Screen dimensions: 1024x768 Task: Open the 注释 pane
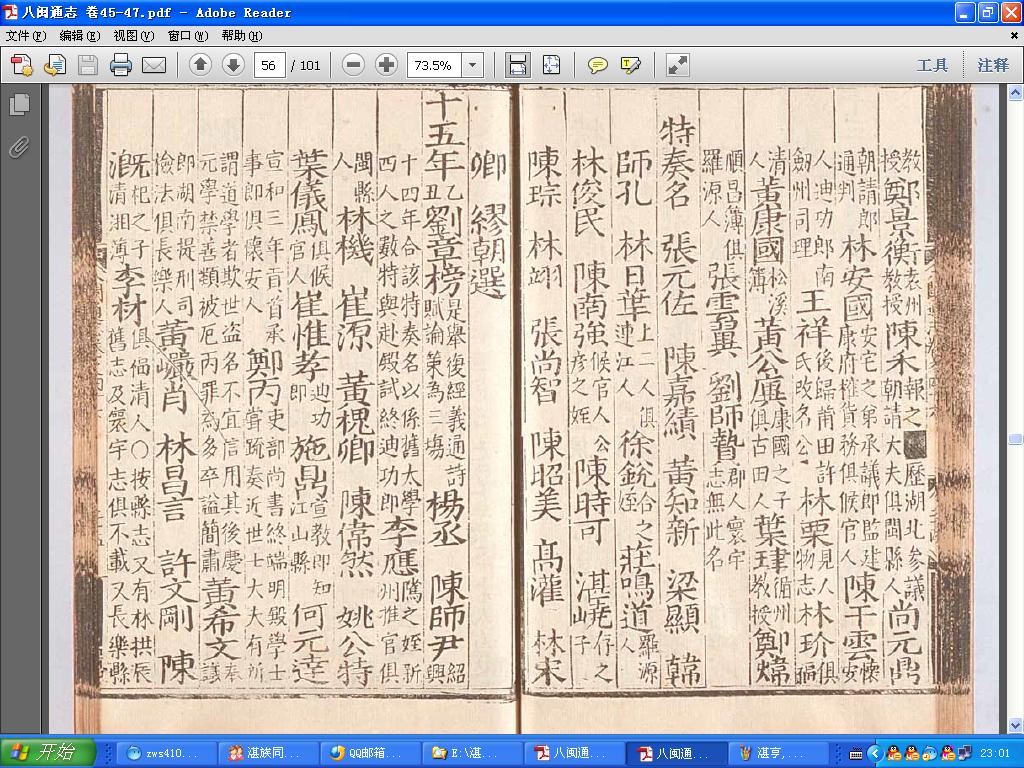[x=993, y=65]
